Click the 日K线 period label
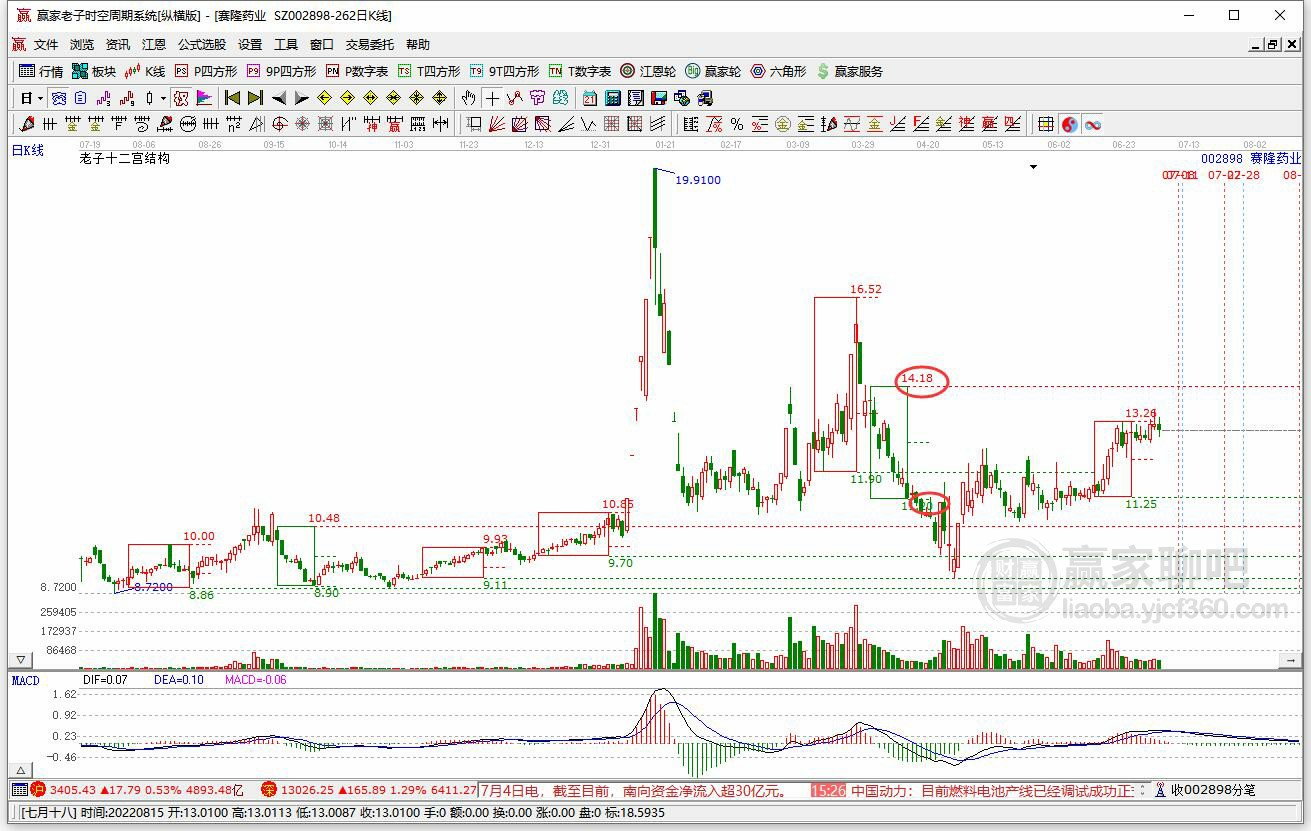This screenshot has height=831, width=1311. coord(28,150)
